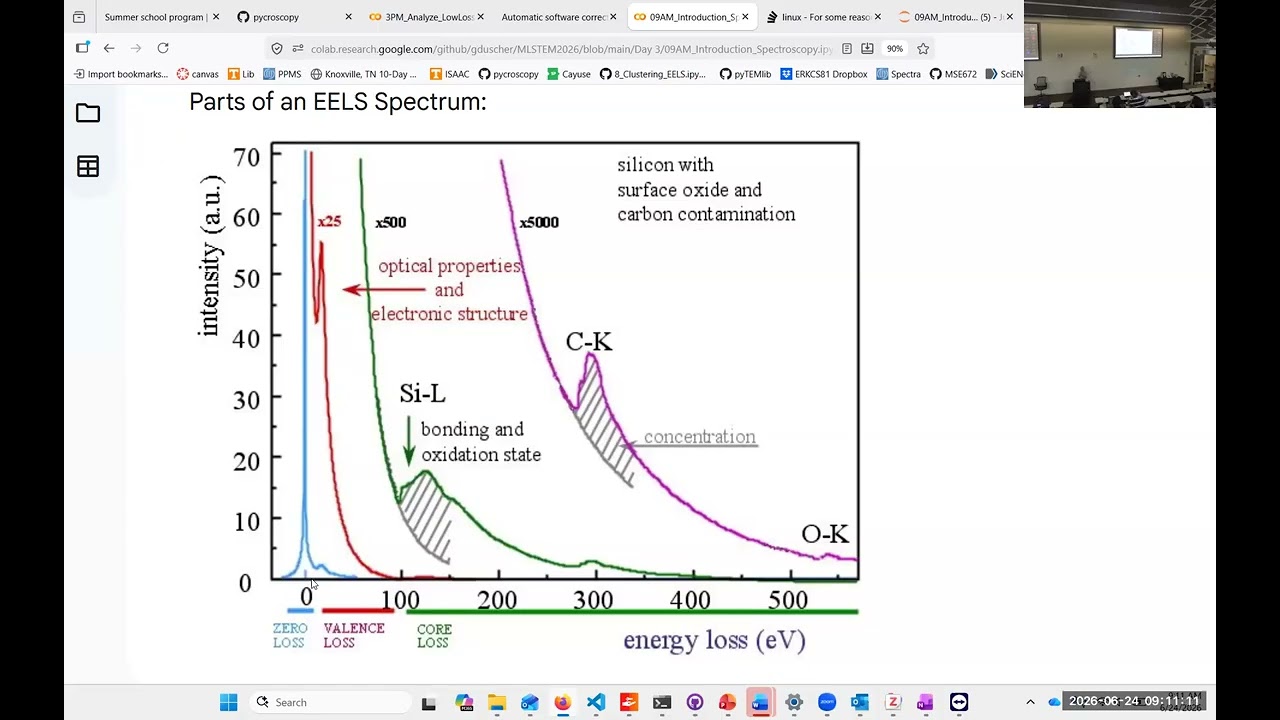Go back with the browser back arrow
This screenshot has height=720, width=1280.
click(x=109, y=48)
